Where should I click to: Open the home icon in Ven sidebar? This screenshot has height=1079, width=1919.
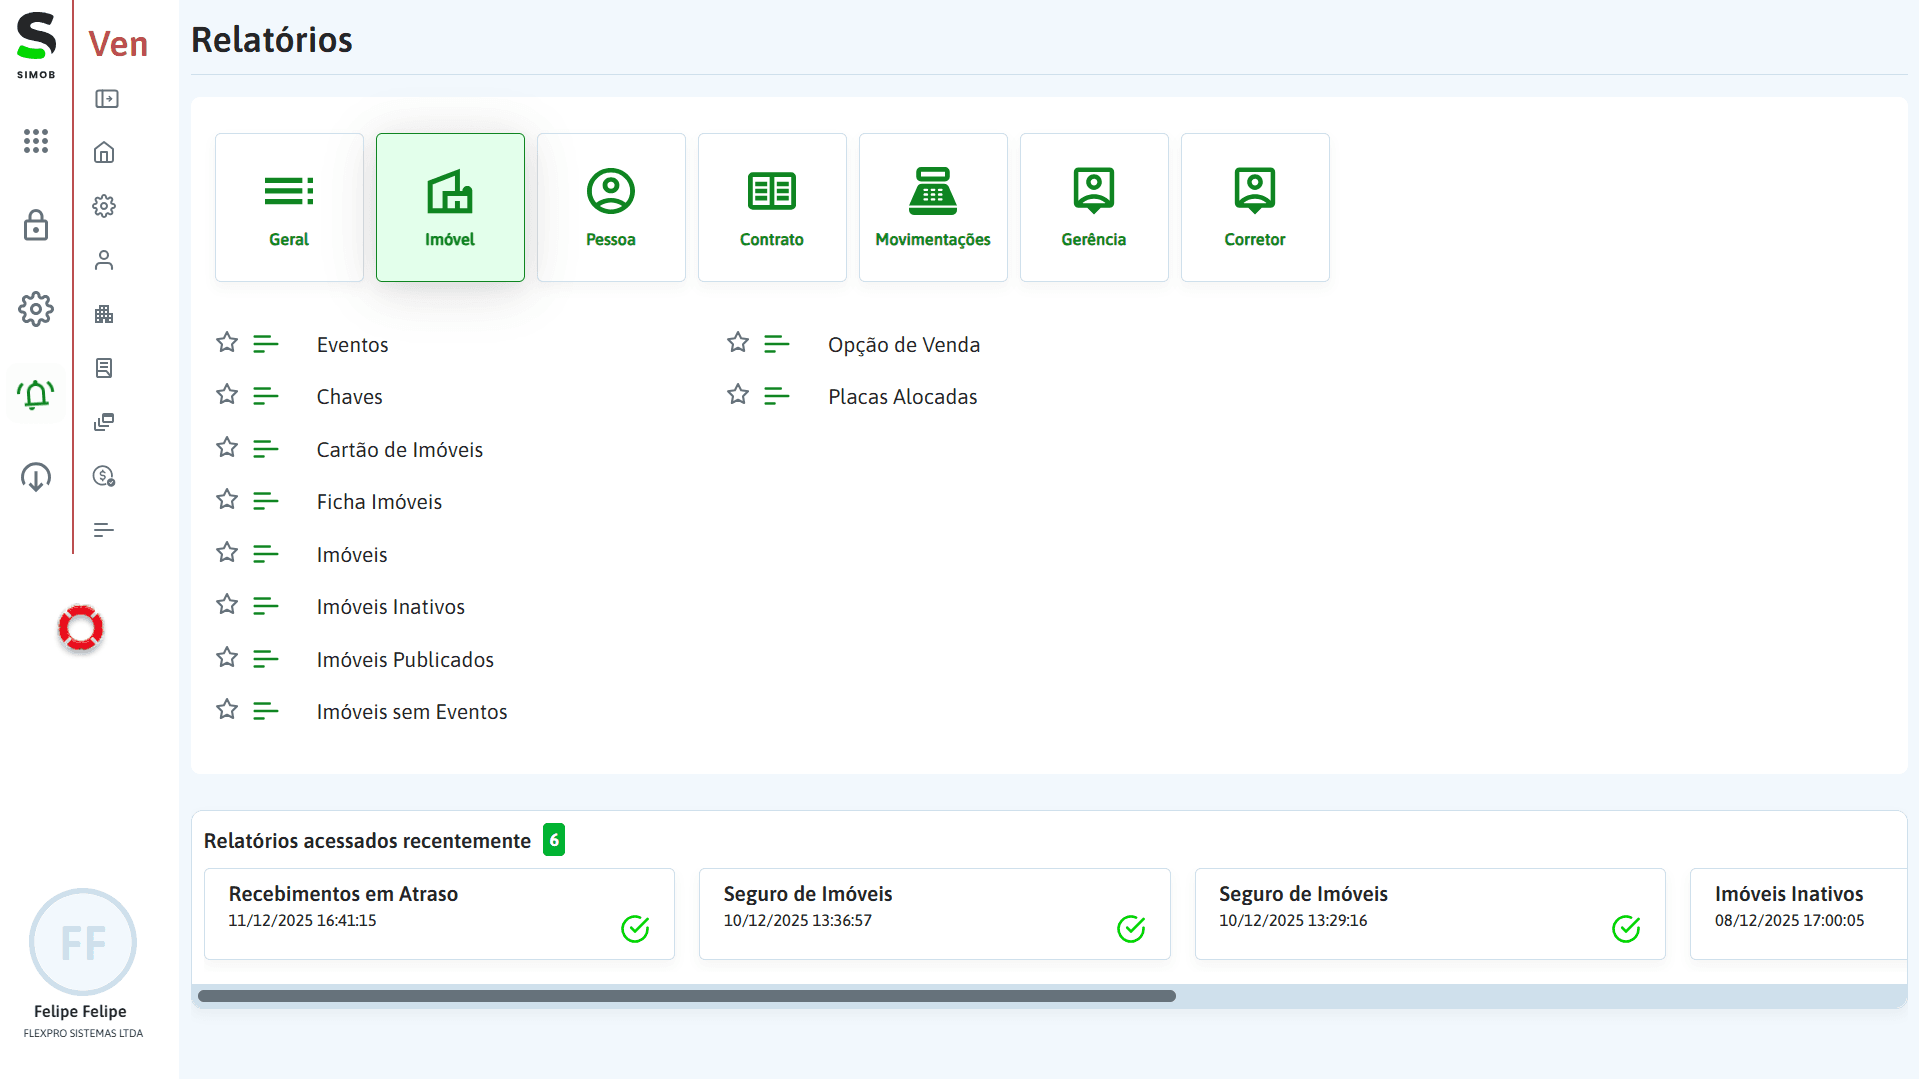(x=104, y=153)
